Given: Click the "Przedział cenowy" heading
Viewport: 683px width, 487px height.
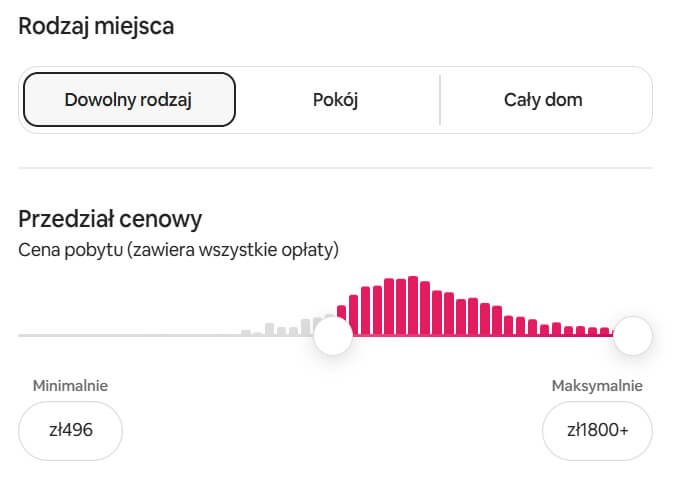Looking at the screenshot, I should click(110, 218).
